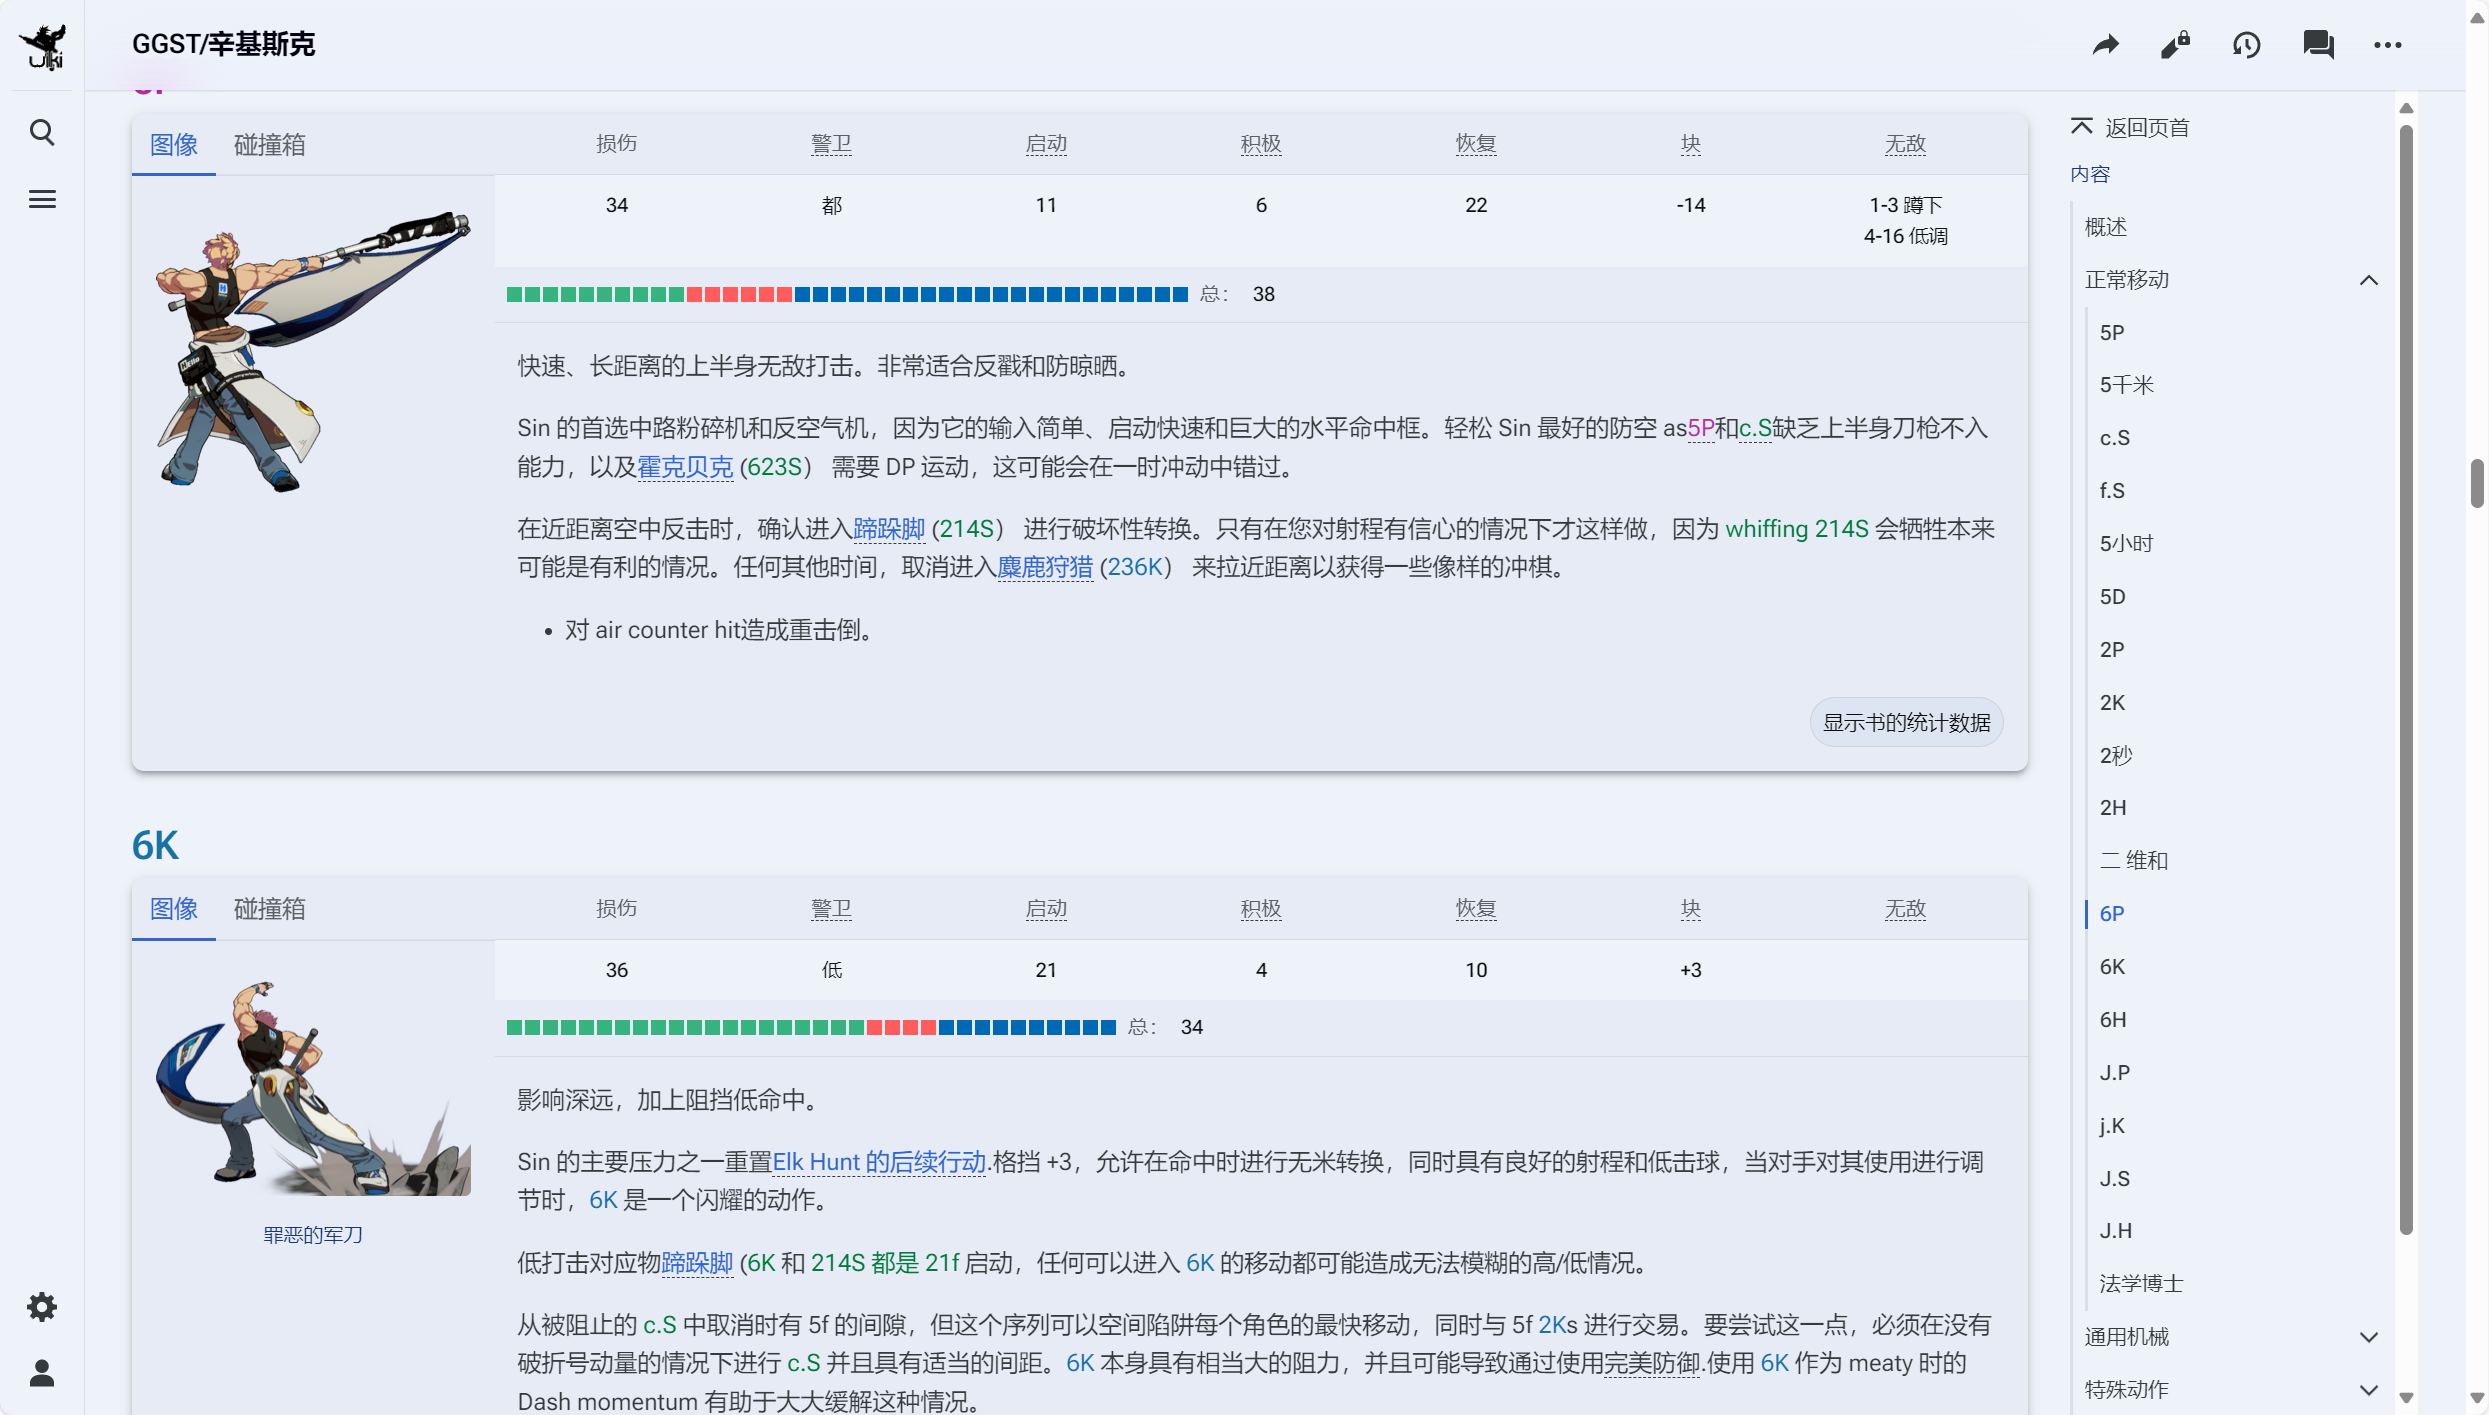The height and width of the screenshot is (1415, 2489).
Task: Jump to 概述 in contents
Action: pos(2105,227)
